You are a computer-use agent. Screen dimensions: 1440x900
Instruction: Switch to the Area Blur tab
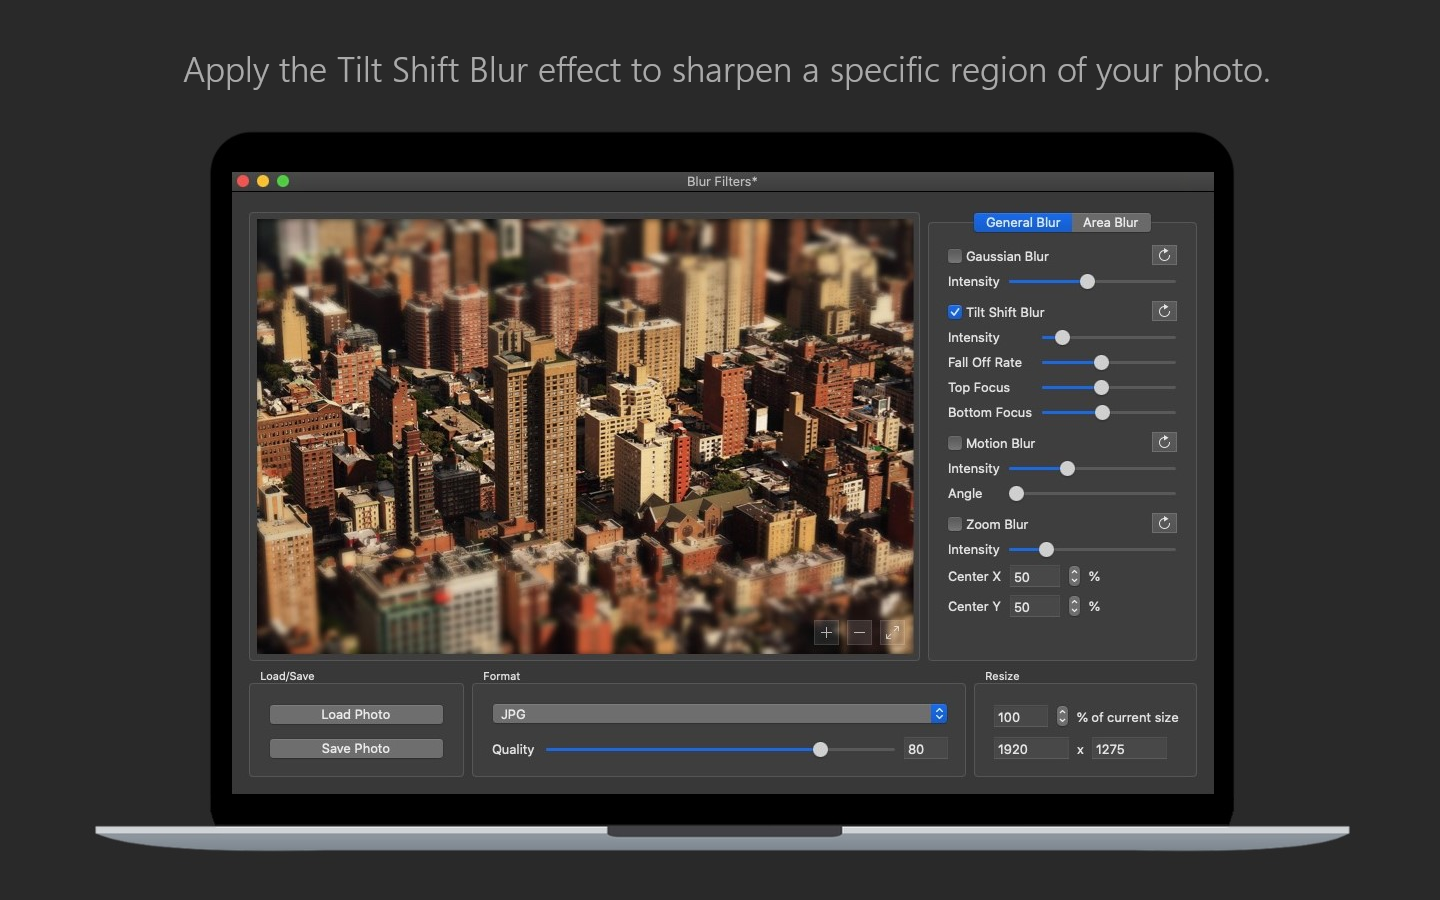1110,222
